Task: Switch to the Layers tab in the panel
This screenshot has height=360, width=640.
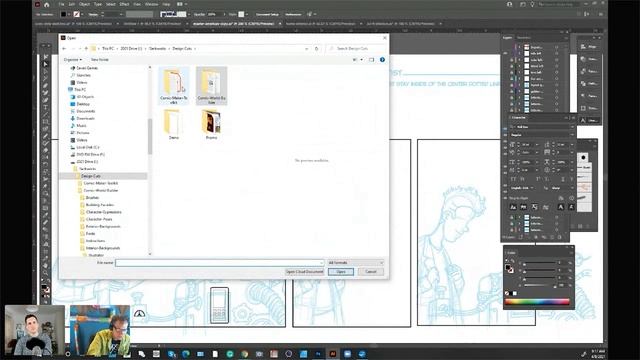Action: coord(507,38)
